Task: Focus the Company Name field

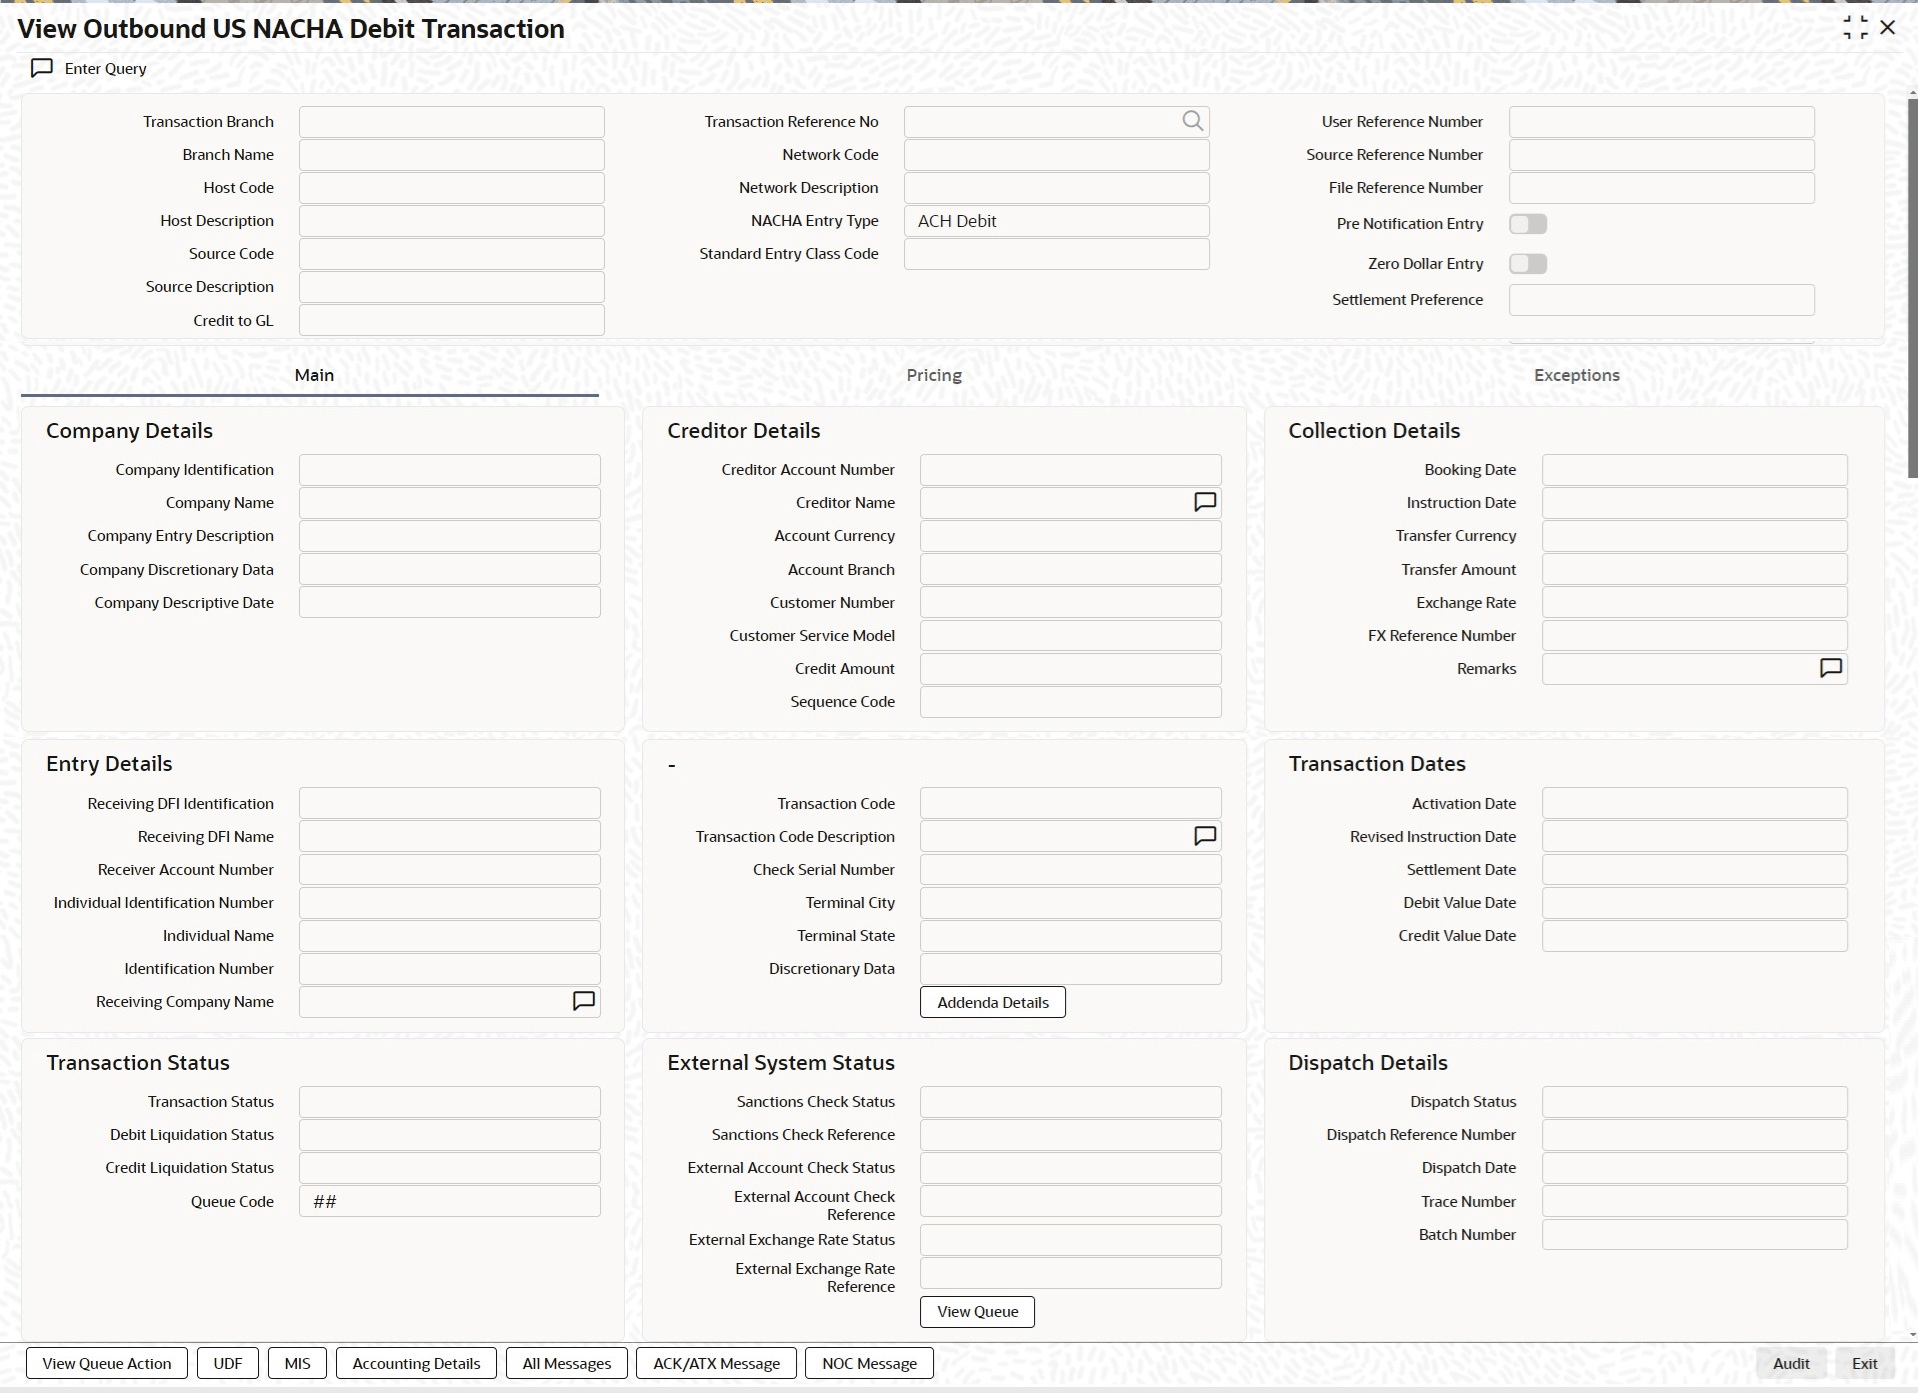Action: (450, 503)
